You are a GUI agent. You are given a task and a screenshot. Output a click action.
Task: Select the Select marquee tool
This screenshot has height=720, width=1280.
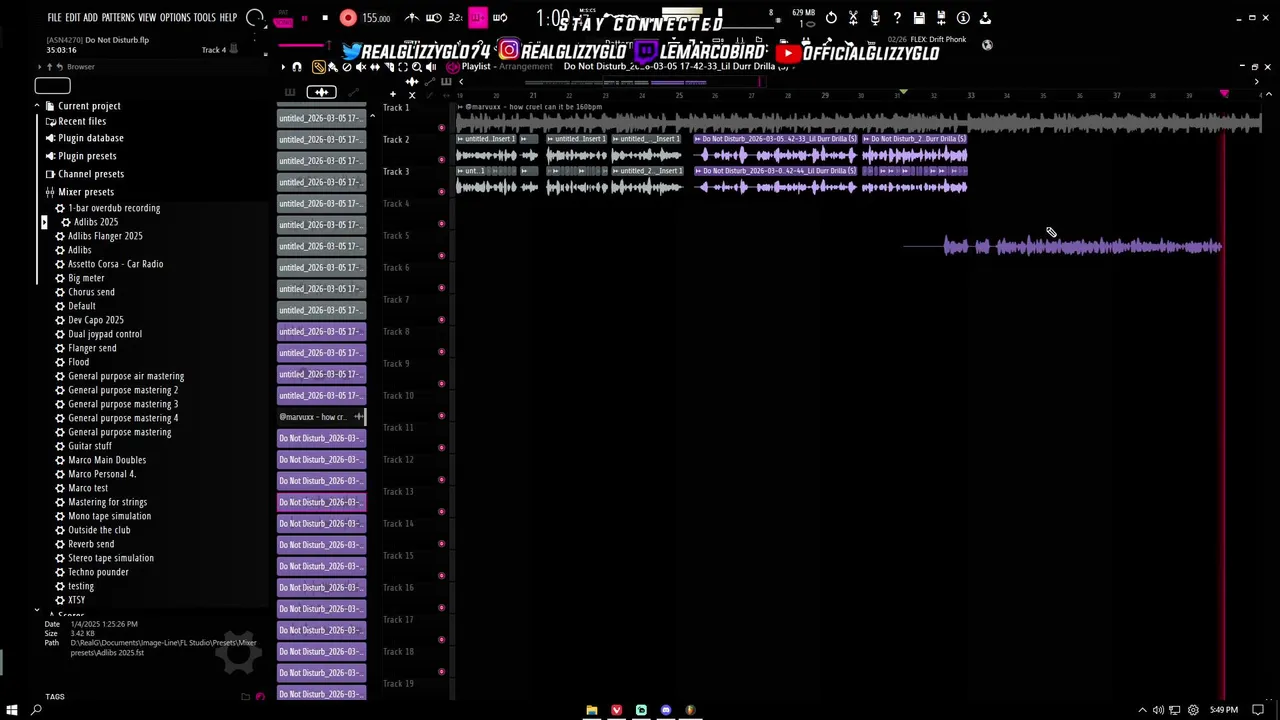tap(403, 67)
